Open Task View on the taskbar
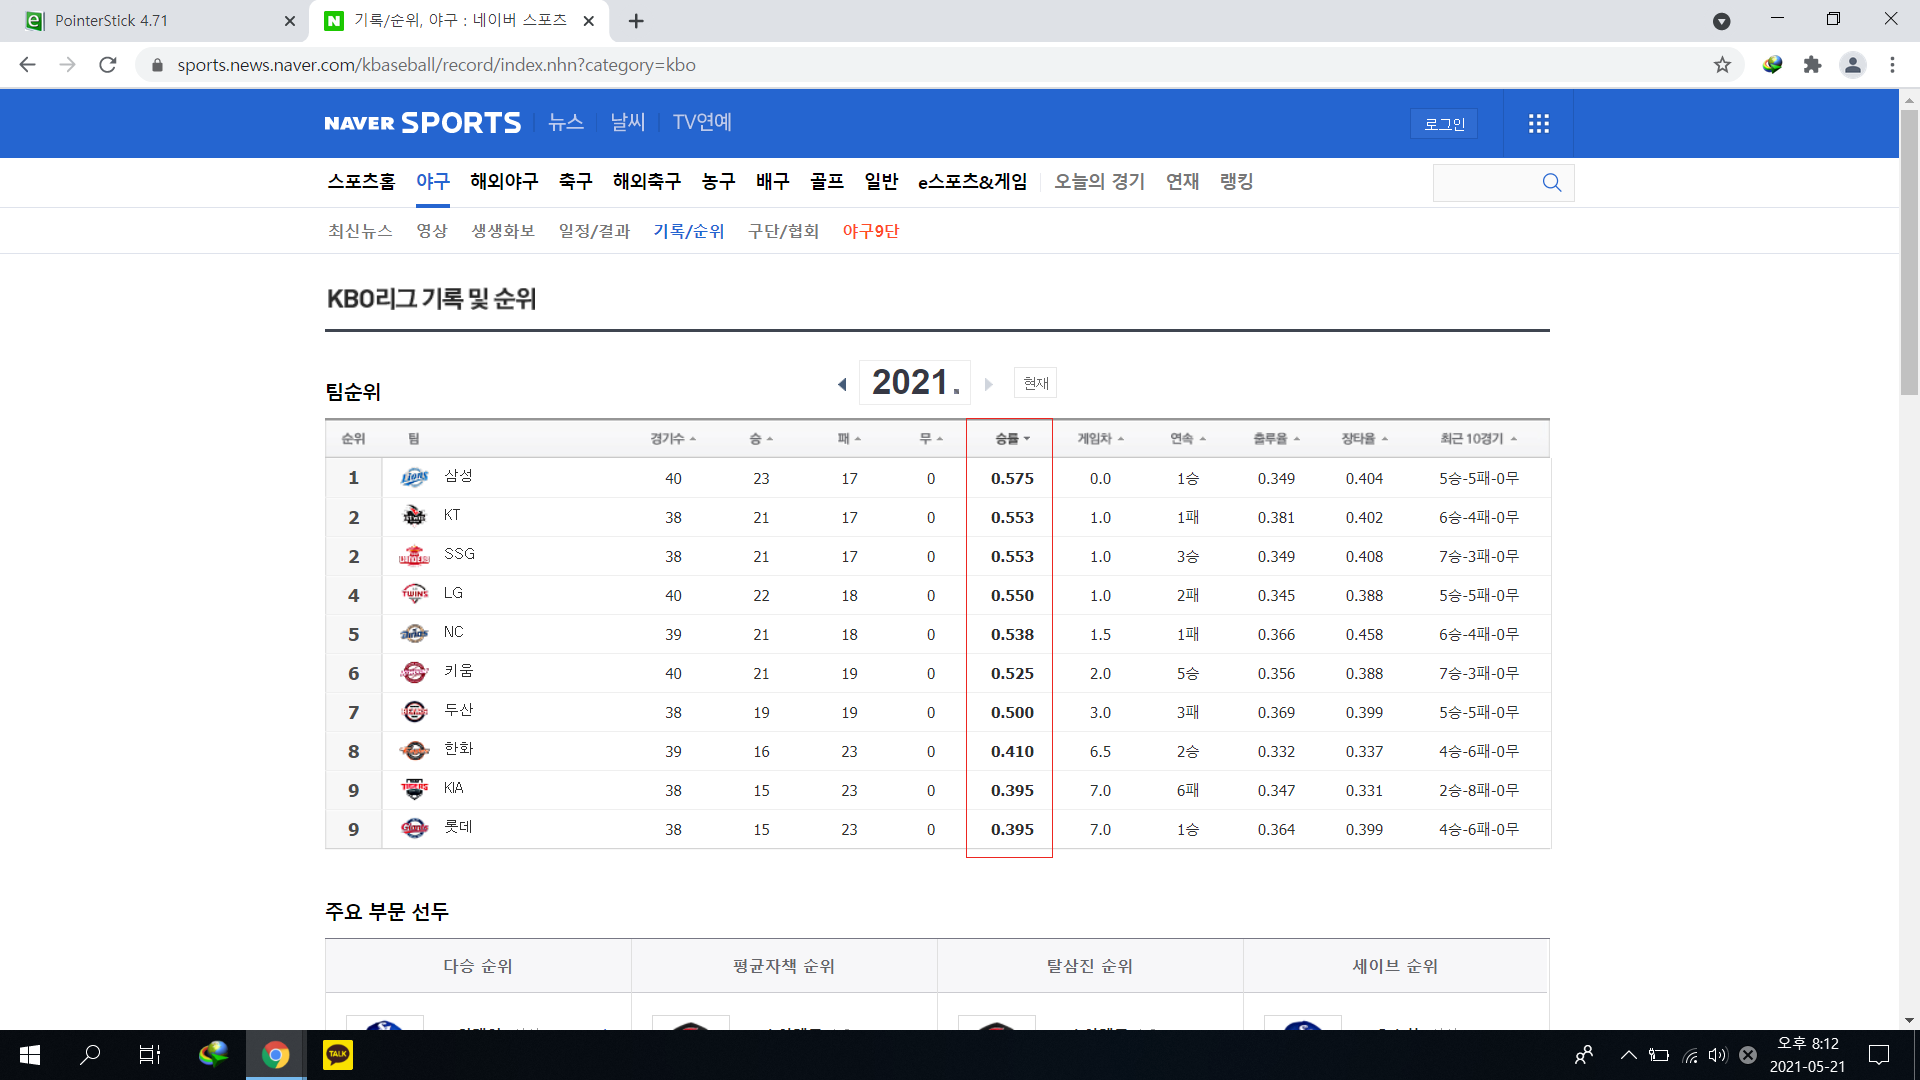Image resolution: width=1920 pixels, height=1080 pixels. coord(150,1055)
